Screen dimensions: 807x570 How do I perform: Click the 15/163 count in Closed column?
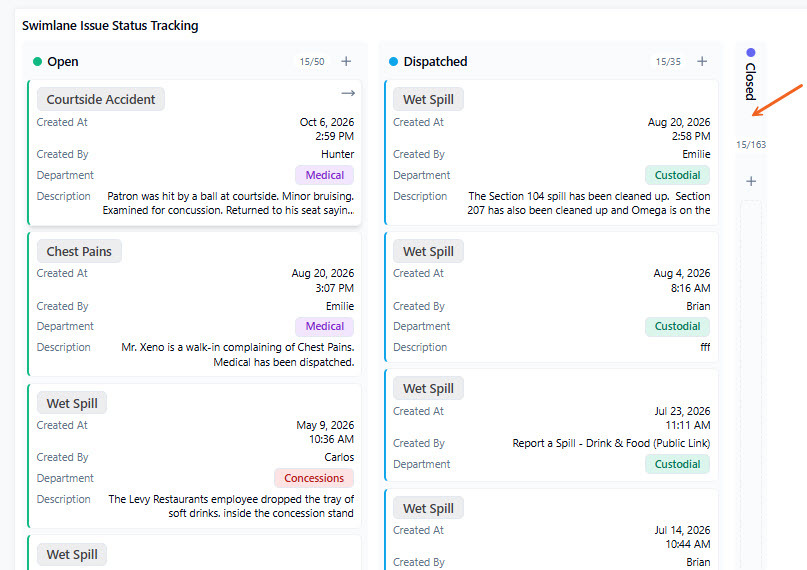coord(751,145)
